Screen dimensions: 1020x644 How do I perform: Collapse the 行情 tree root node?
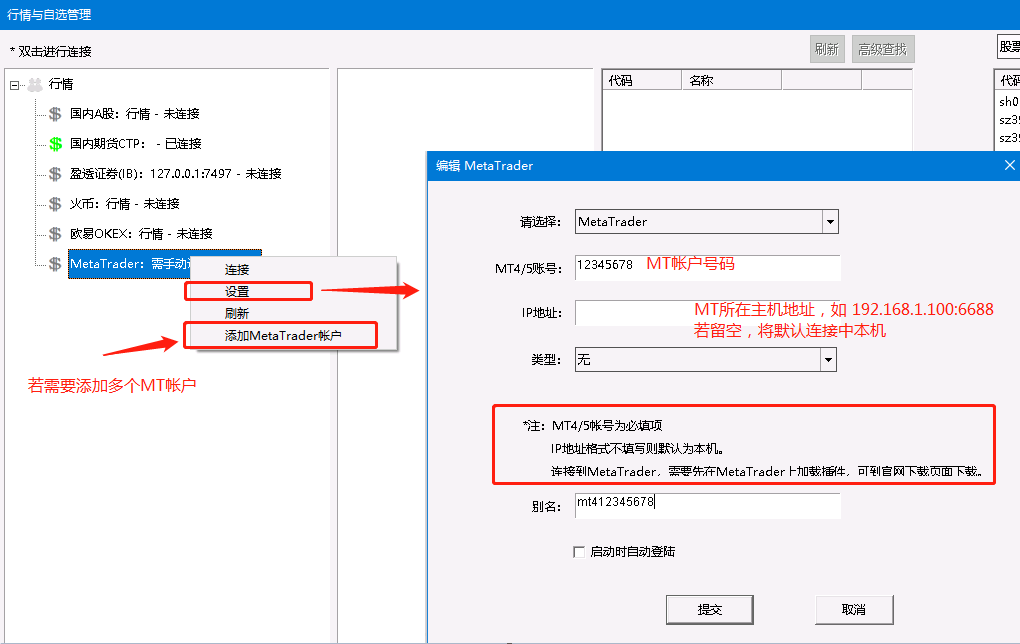click(x=14, y=85)
